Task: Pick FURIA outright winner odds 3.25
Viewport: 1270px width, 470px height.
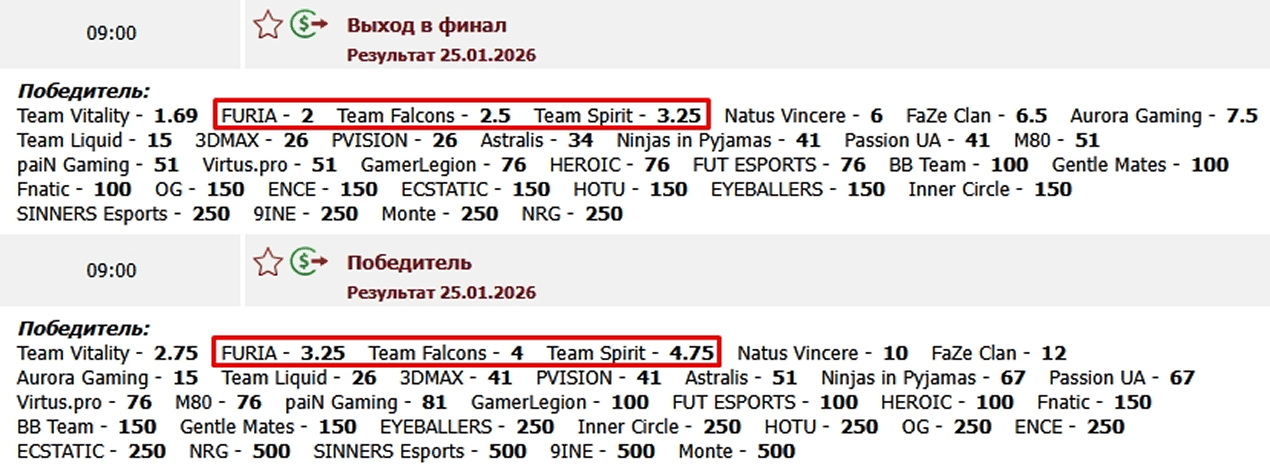Action: tap(323, 353)
